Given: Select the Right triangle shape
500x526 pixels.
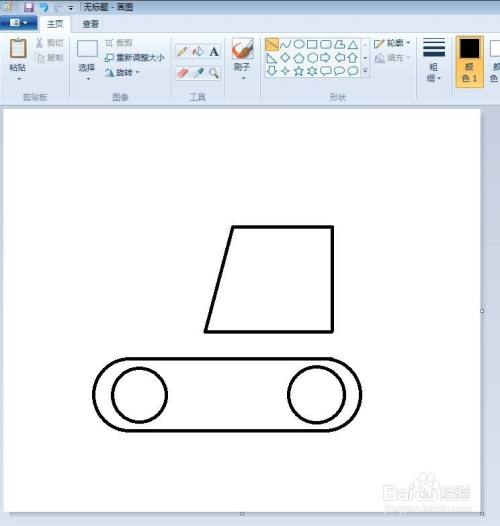Looking at the screenshot, I should point(271,58).
